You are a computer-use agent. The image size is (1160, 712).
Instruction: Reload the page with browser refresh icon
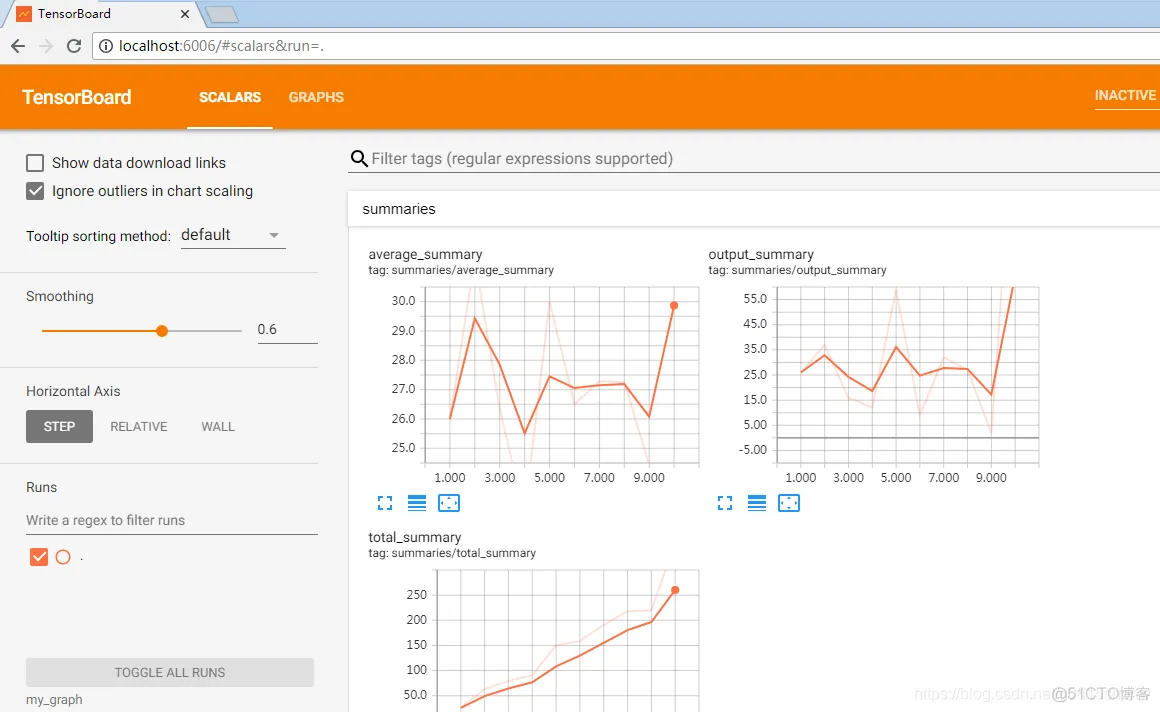click(74, 46)
